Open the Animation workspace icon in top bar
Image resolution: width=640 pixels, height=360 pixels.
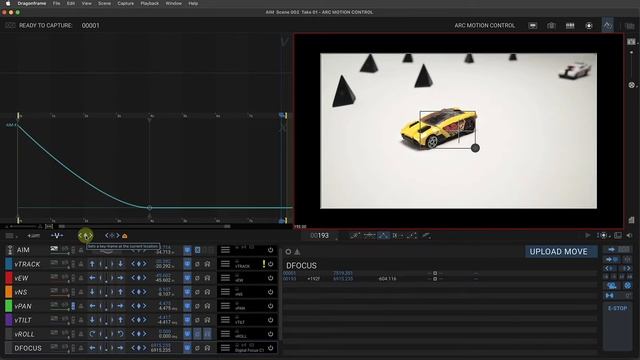[533, 25]
